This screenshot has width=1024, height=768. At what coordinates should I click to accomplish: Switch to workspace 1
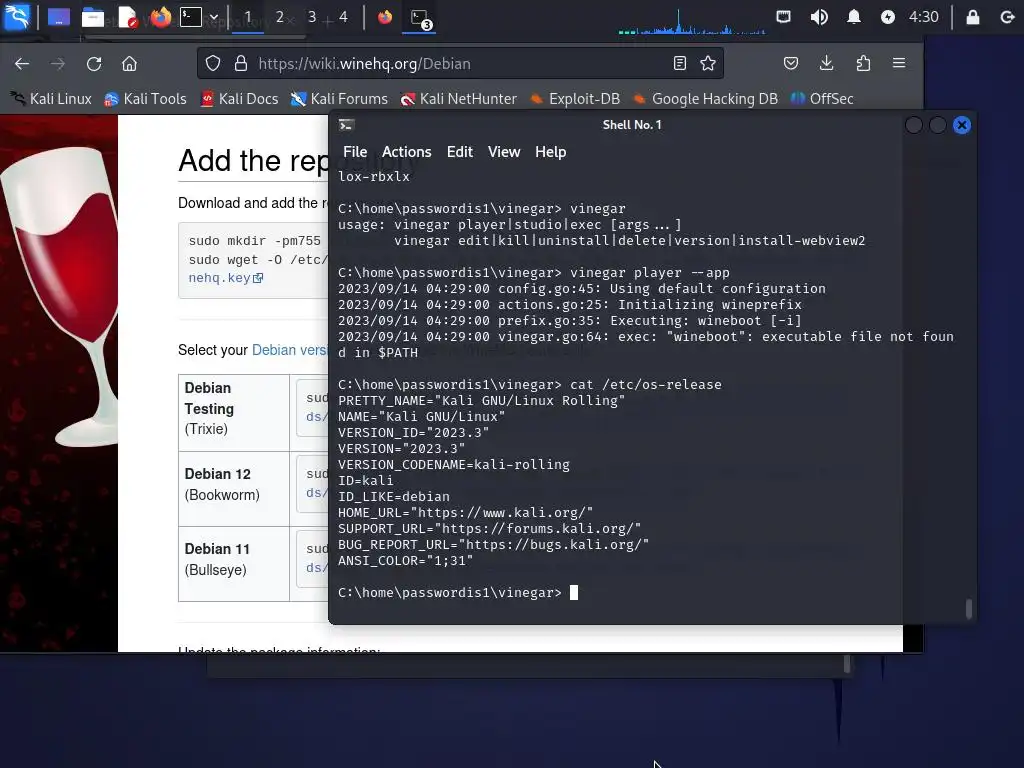click(x=248, y=17)
